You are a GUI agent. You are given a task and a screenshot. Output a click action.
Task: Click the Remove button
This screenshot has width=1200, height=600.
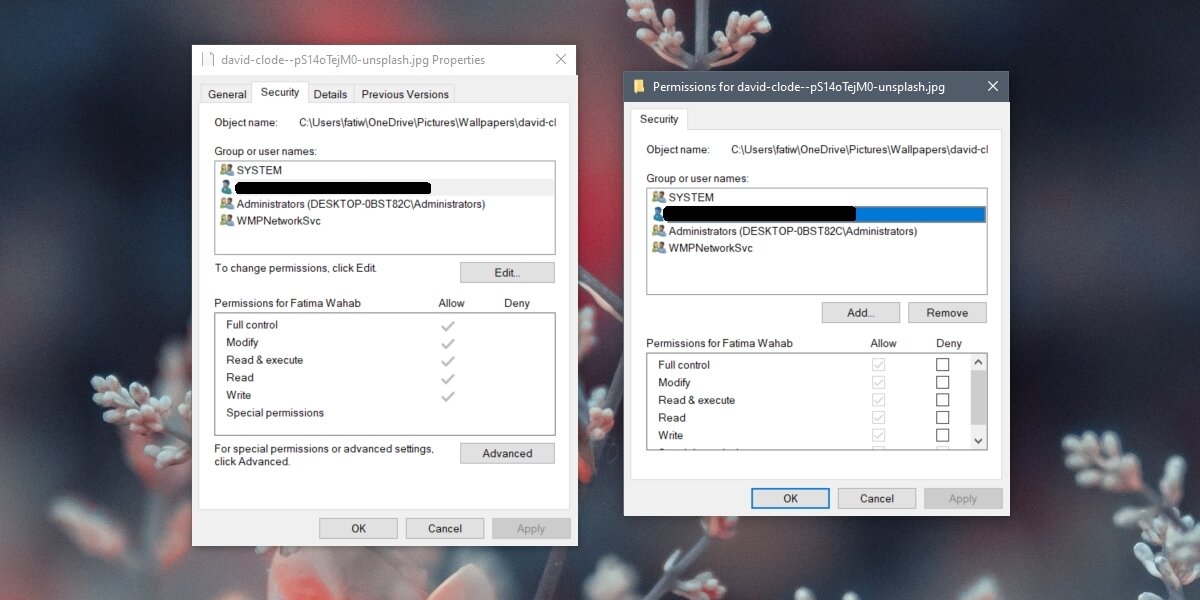pos(946,312)
